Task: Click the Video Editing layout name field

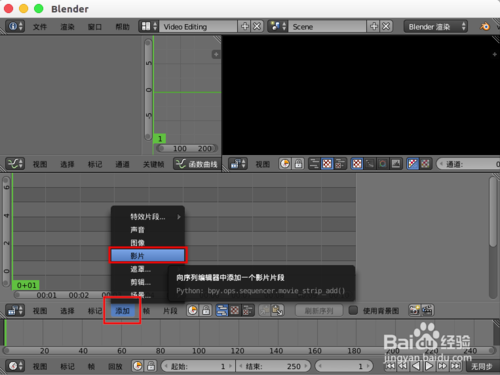Action: click(x=199, y=26)
